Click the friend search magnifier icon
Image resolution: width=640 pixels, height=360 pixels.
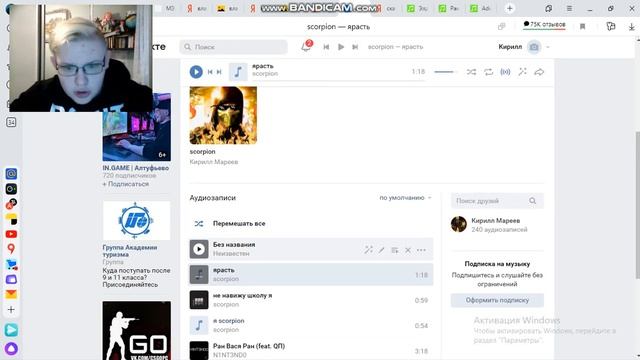pos(533,201)
